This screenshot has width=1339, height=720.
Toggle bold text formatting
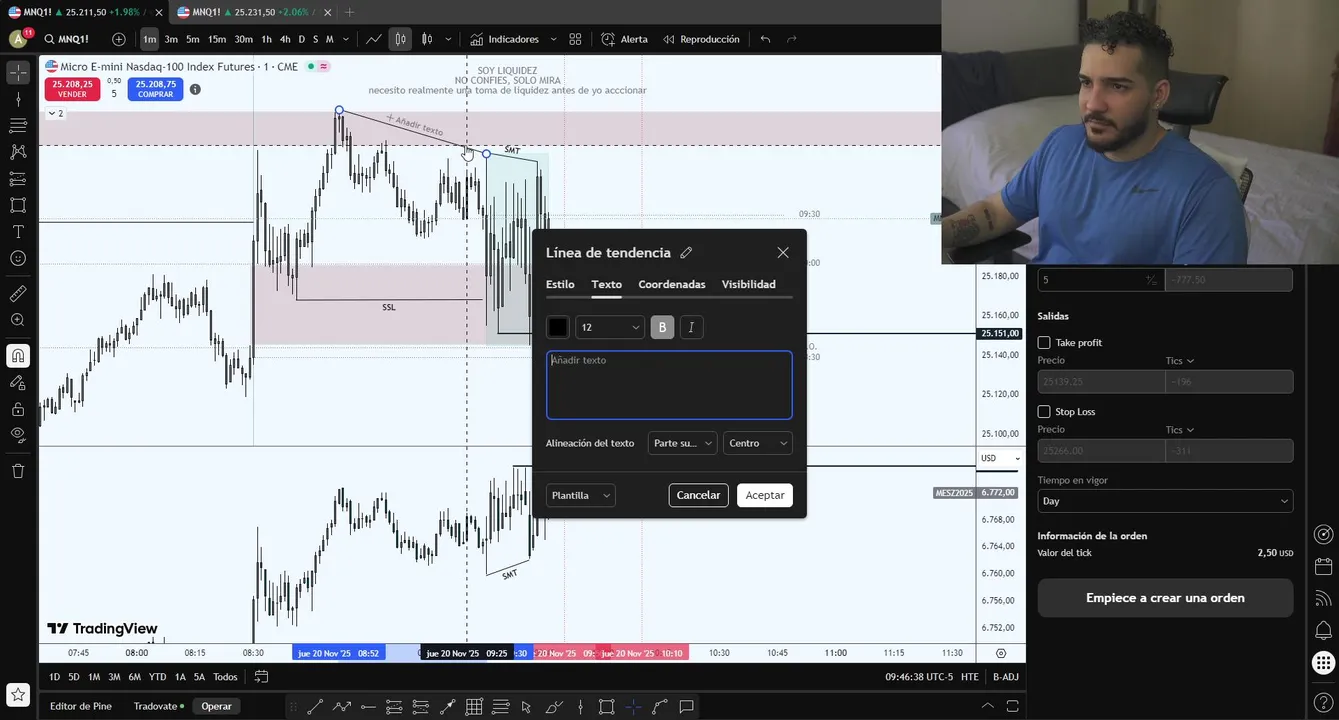[662, 327]
